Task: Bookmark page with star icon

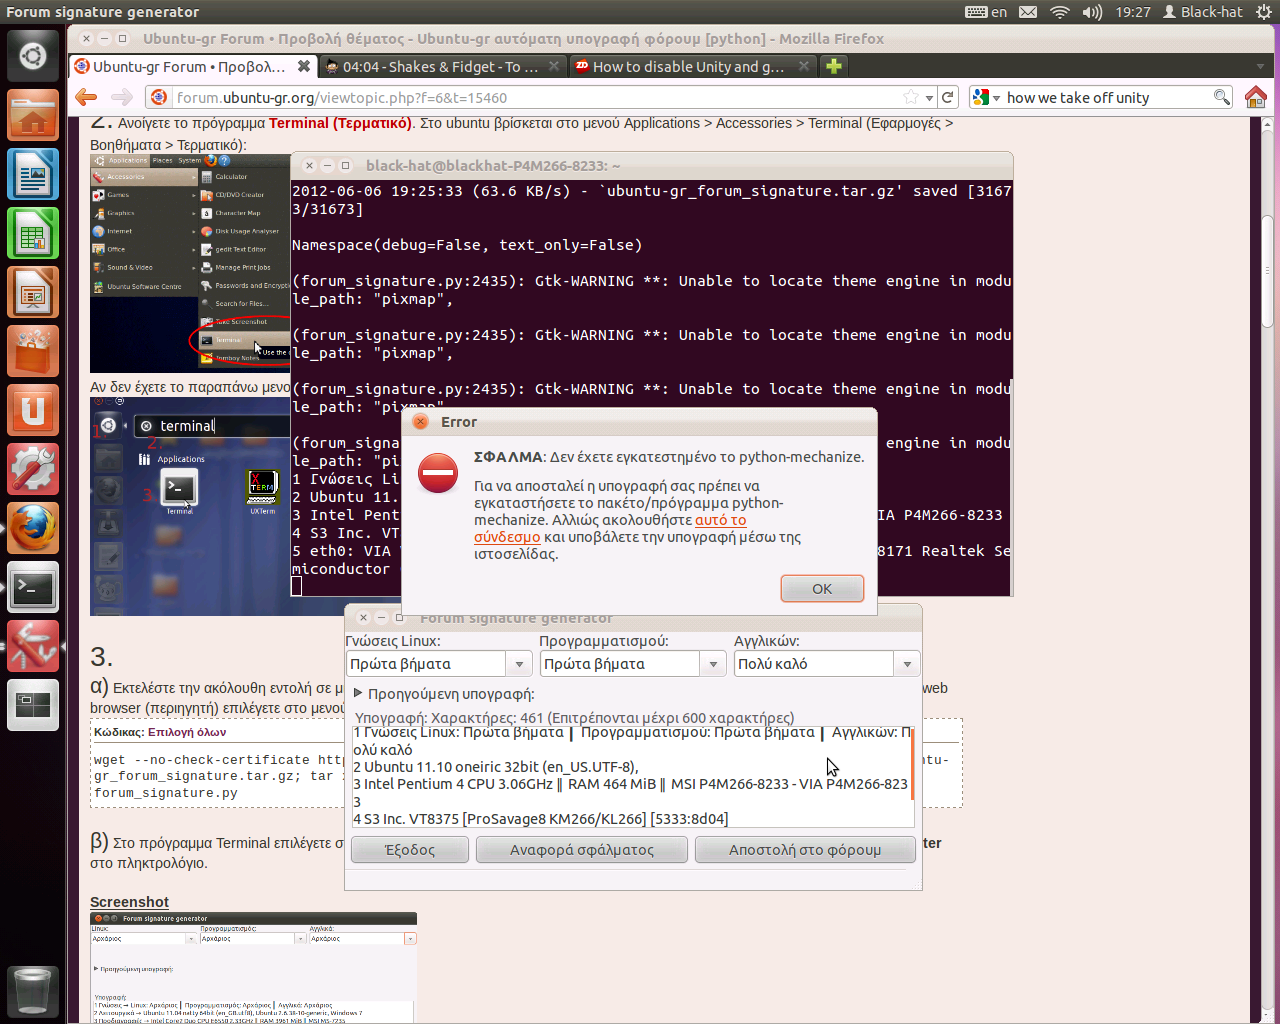Action: 910,97
